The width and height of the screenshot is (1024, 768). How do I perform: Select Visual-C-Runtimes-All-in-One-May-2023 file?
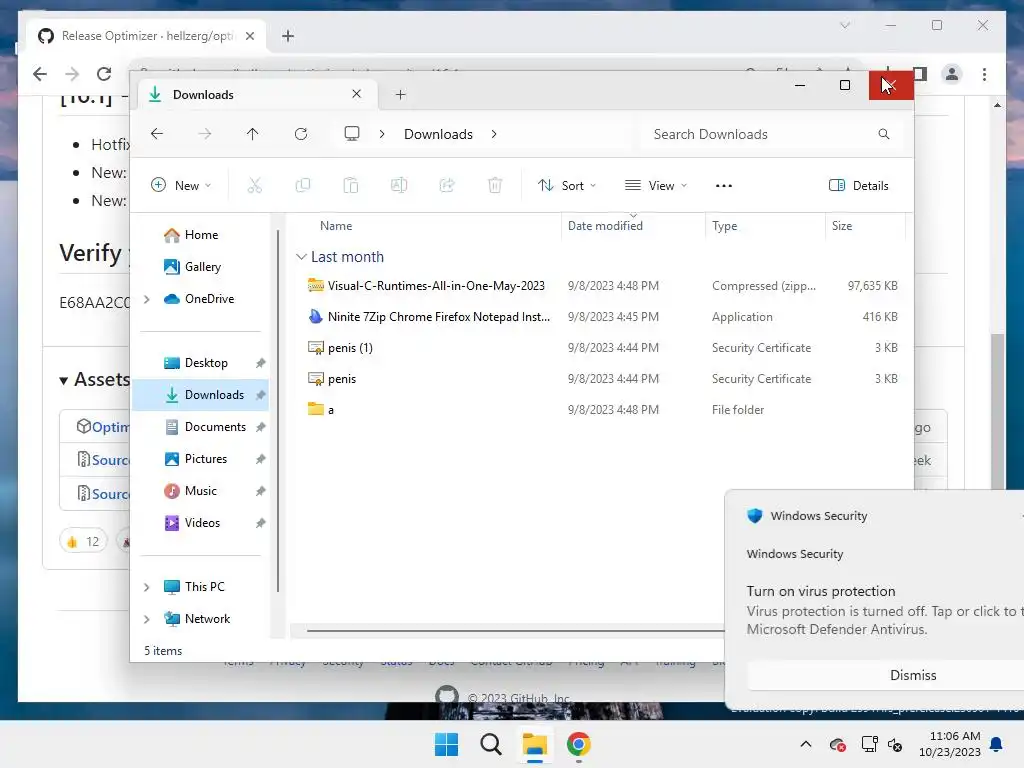click(x=601, y=285)
